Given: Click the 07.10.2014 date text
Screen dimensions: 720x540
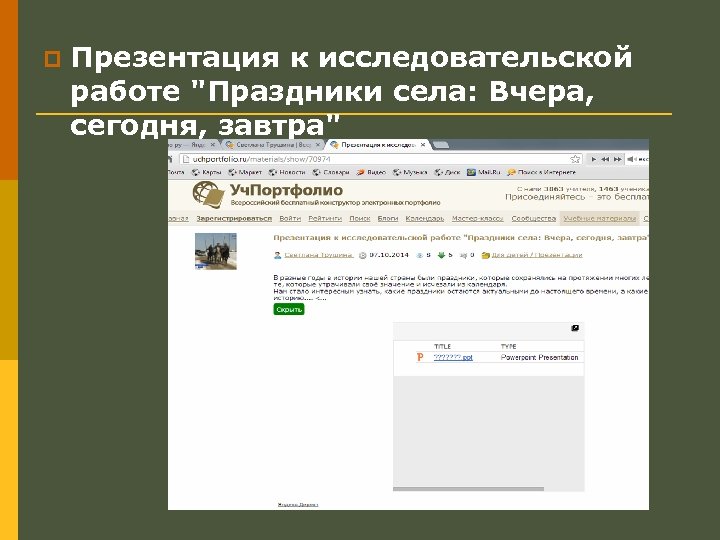Looking at the screenshot, I should (x=389, y=255).
